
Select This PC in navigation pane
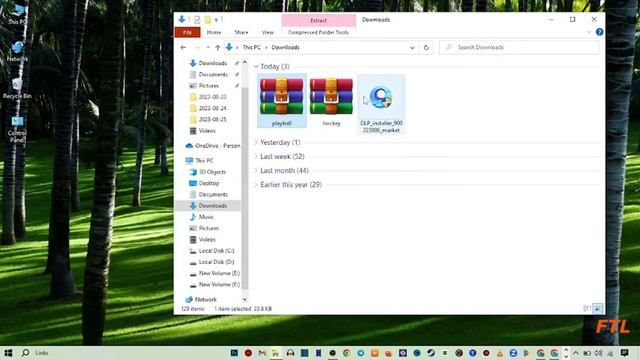pyautogui.click(x=200, y=160)
